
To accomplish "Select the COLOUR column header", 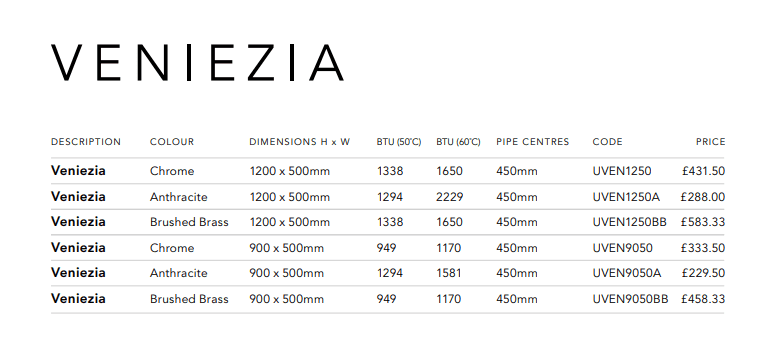I will 172,142.
